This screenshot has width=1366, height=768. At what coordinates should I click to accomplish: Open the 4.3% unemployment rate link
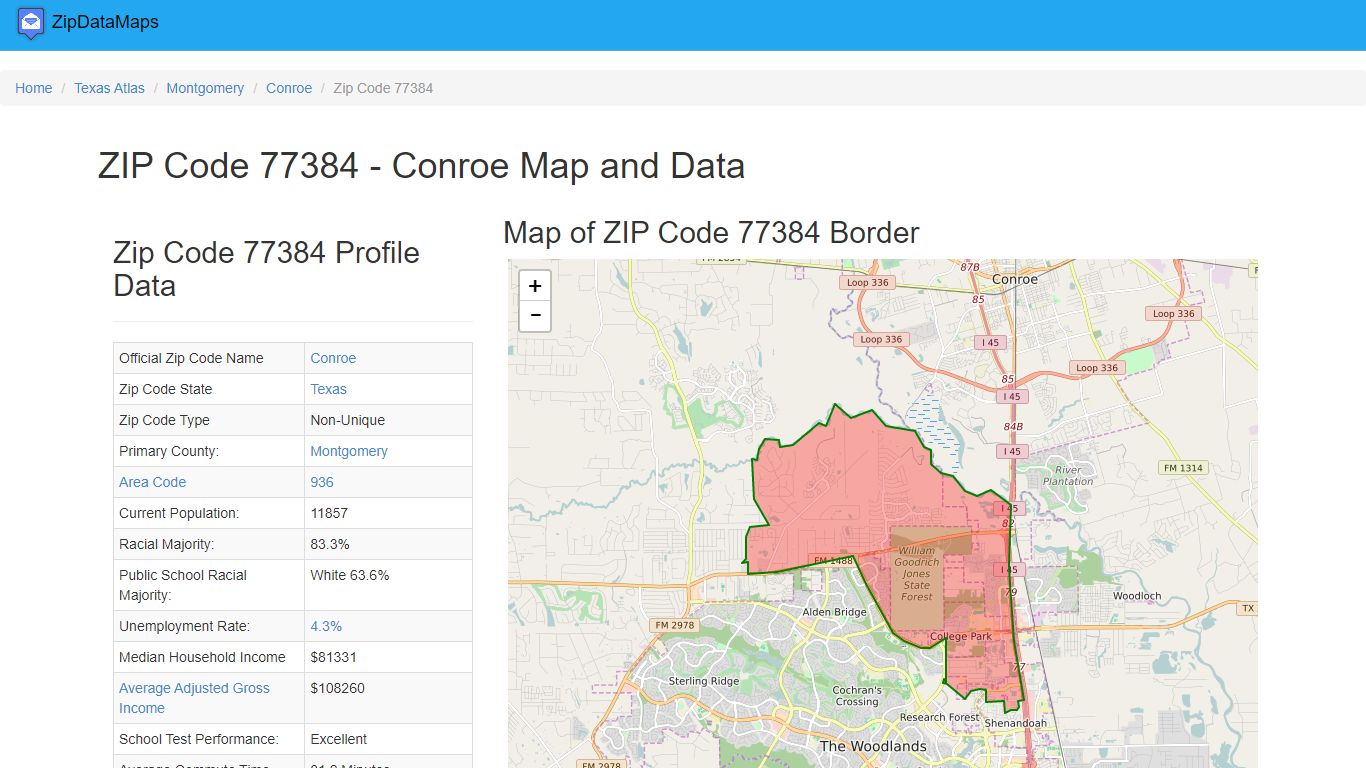(326, 626)
